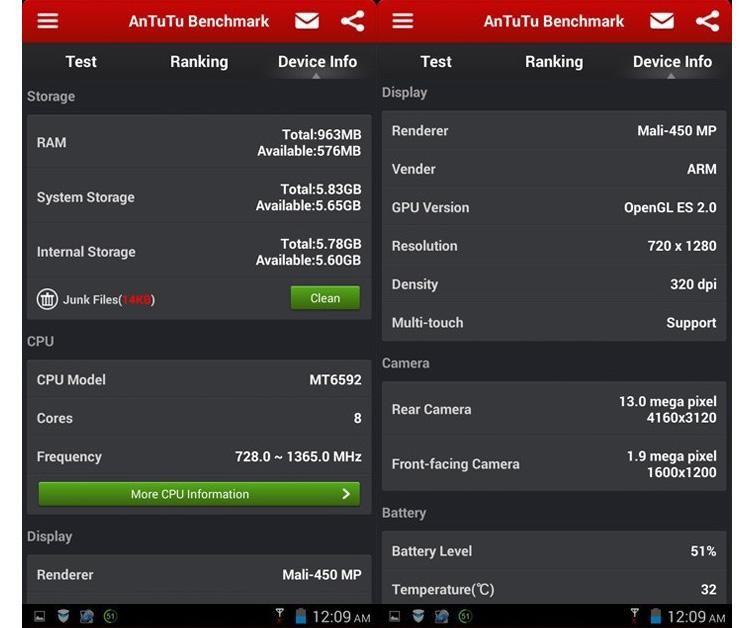Switch to Test tab on left screen

tap(81, 62)
